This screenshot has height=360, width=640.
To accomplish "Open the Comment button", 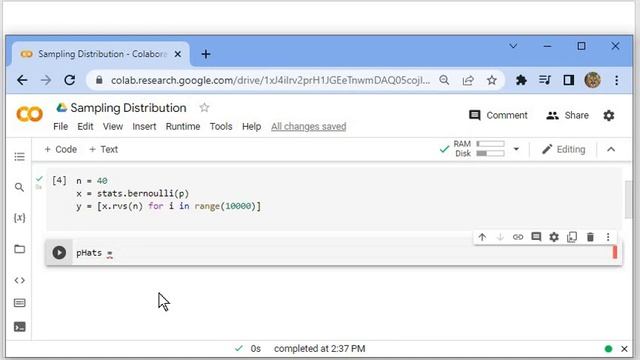I will tap(498, 116).
